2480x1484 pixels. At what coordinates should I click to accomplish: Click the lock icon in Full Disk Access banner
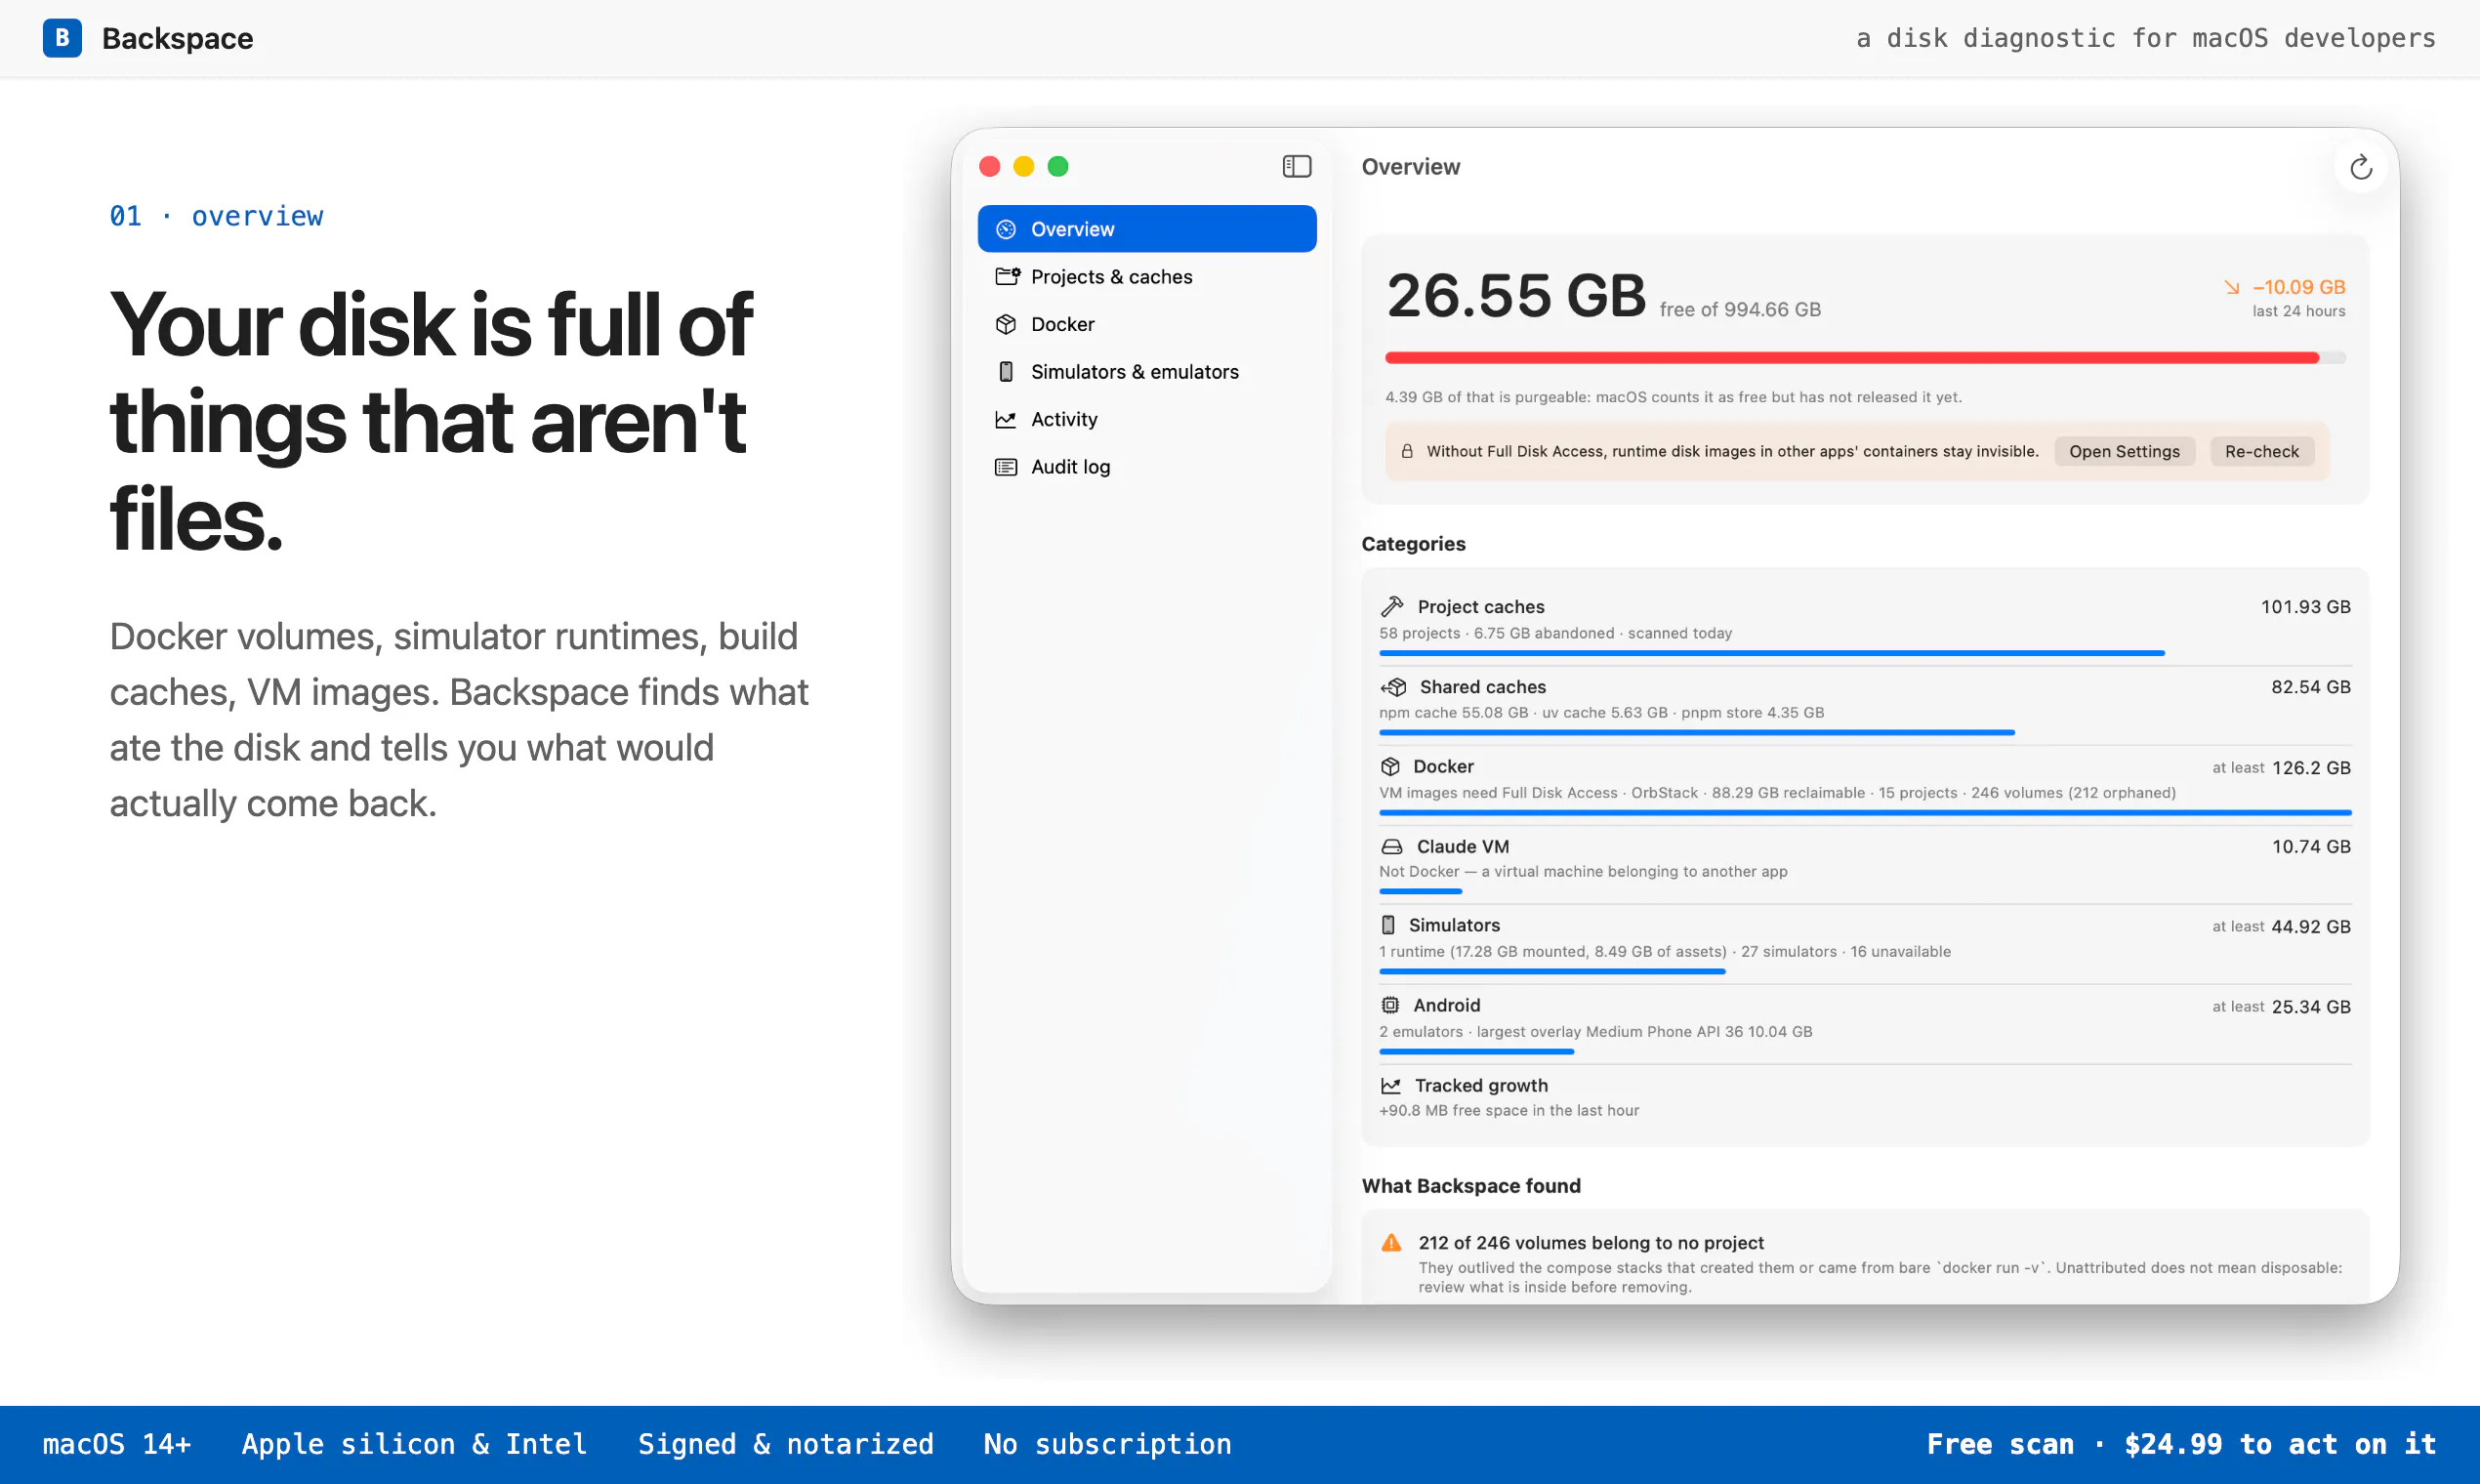click(1407, 451)
